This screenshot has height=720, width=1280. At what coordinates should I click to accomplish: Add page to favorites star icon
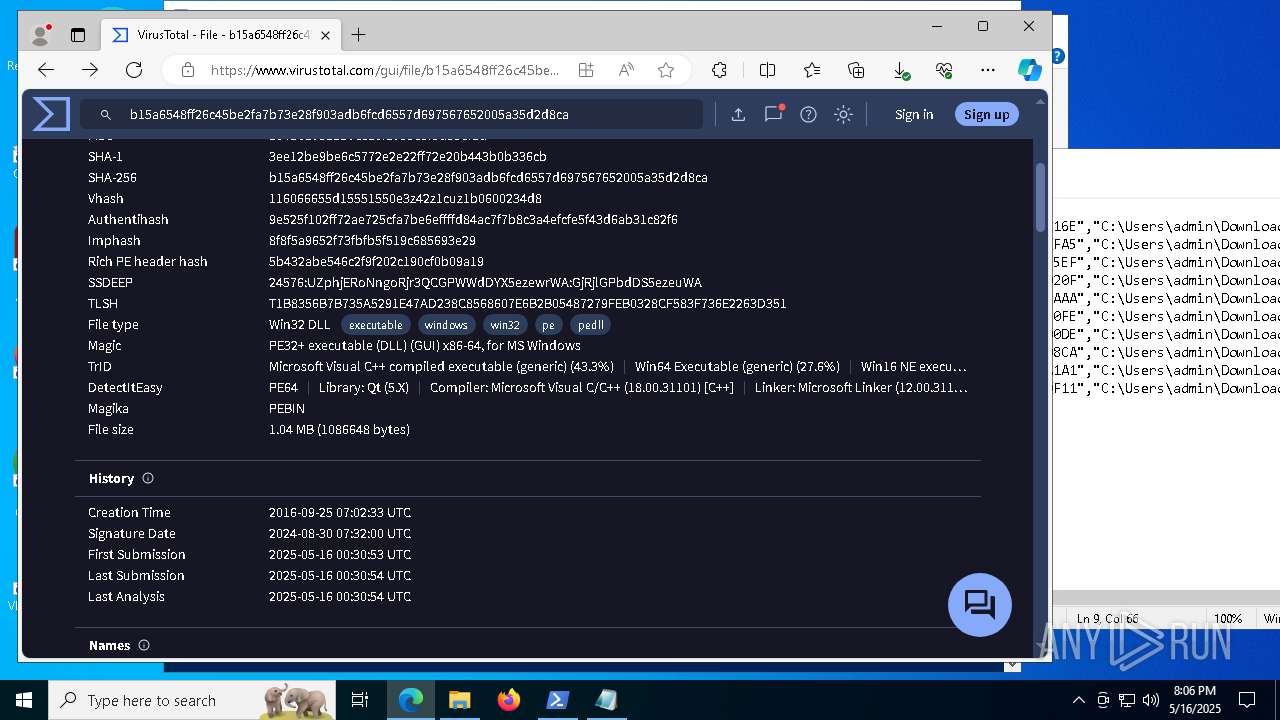pos(666,70)
